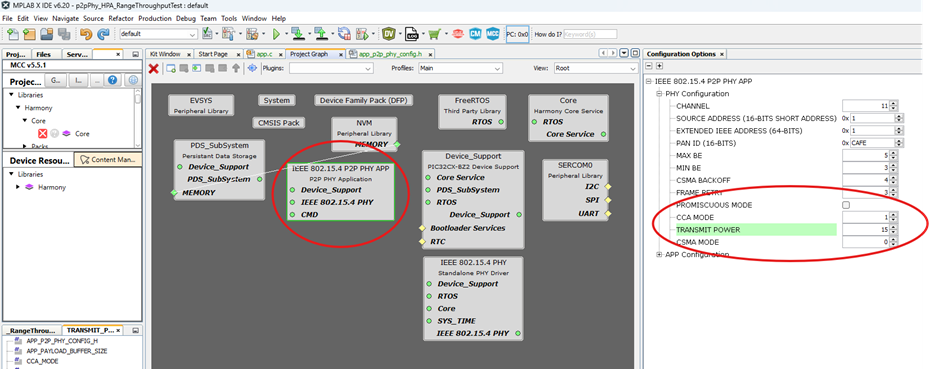Screen dimensions: 929x369
Task: Launch MPLAB Code Configurator (MCC) icon
Action: [493, 34]
